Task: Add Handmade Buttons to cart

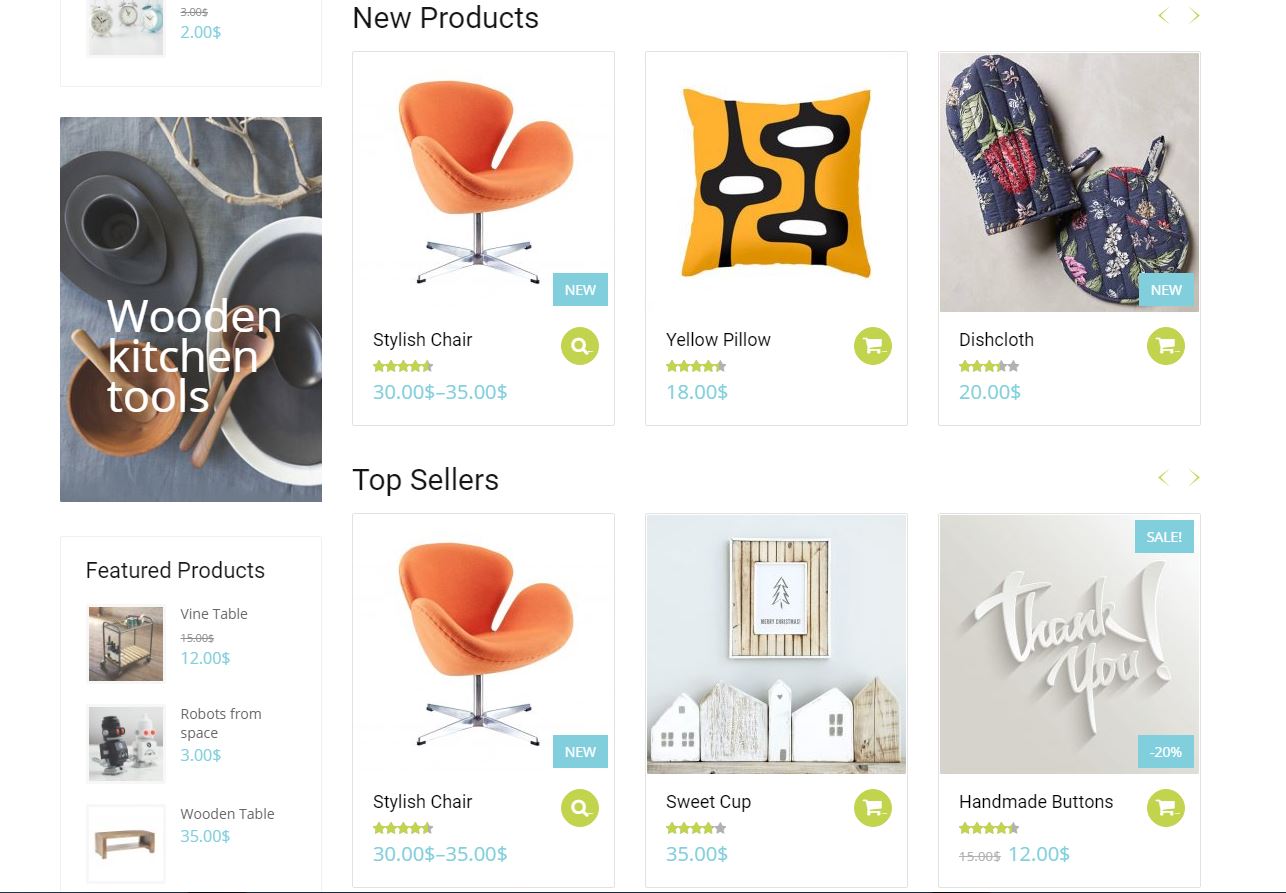Action: pyautogui.click(x=1165, y=808)
